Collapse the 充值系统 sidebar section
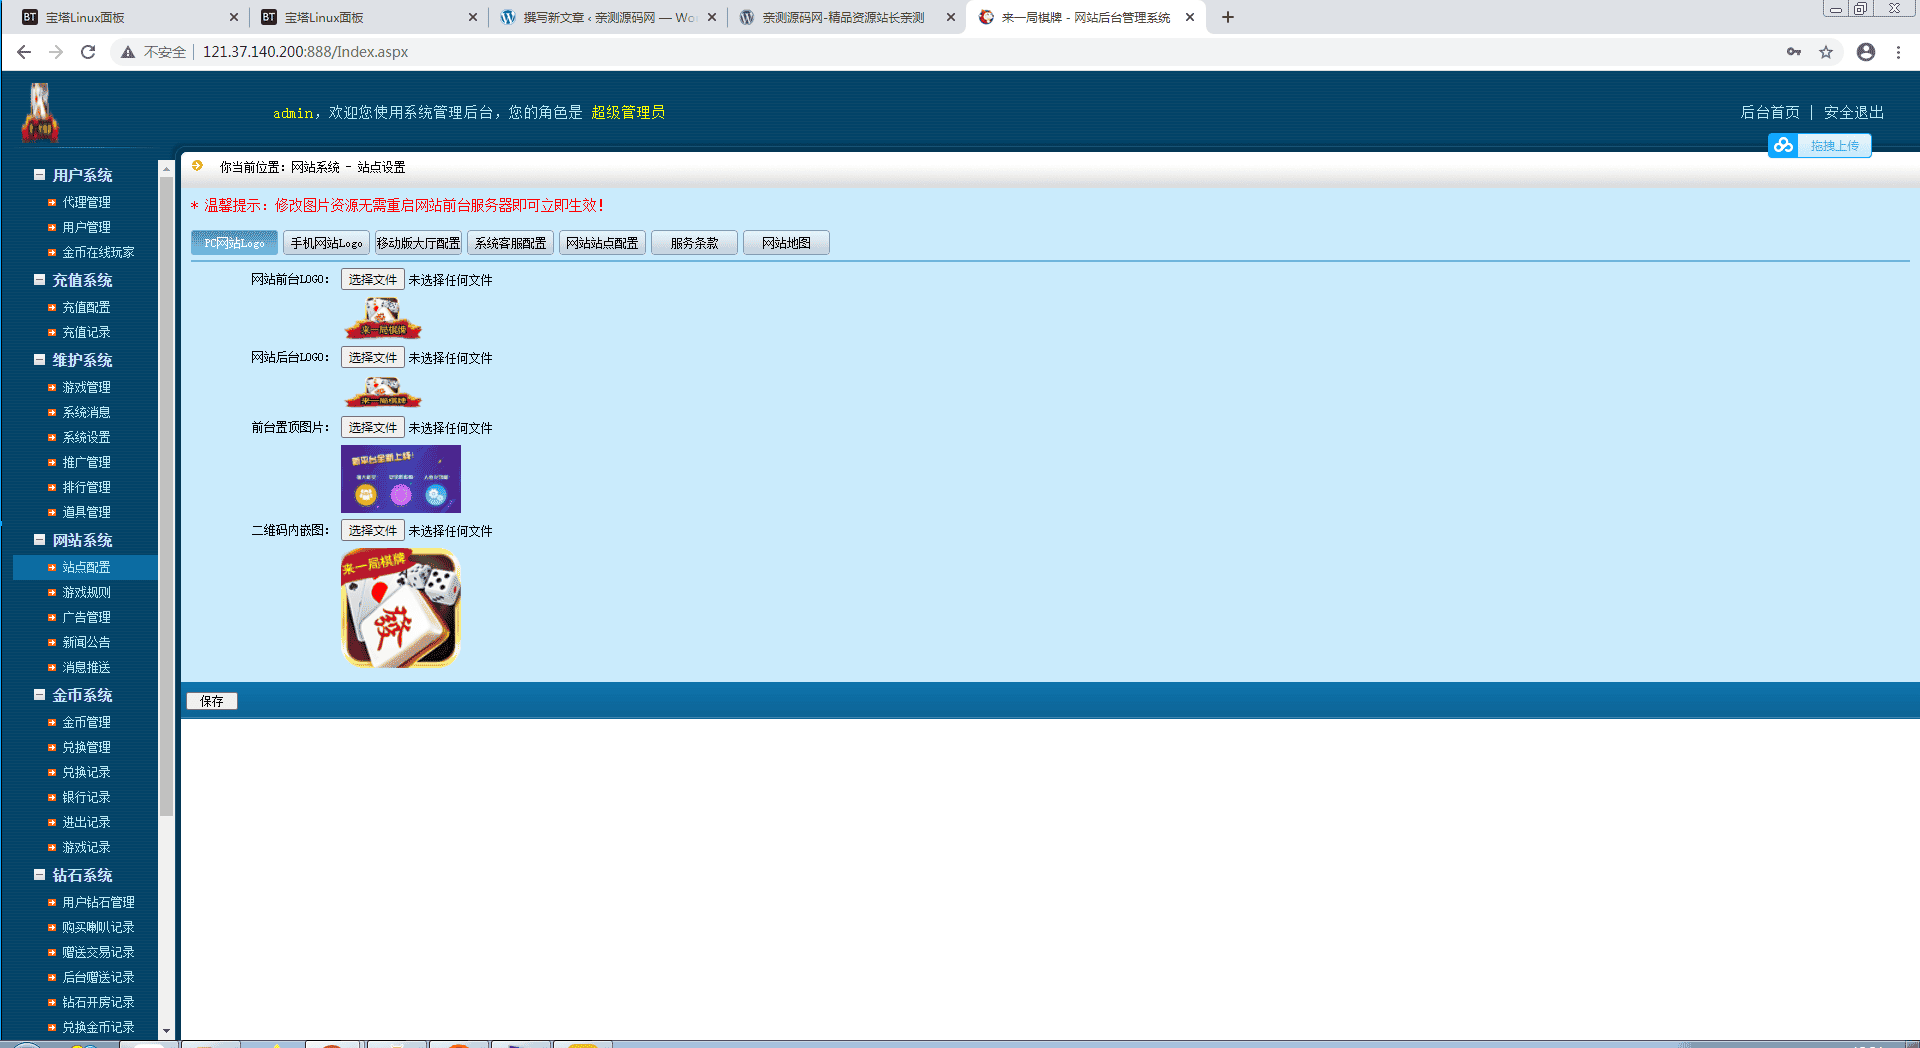Screen dimensions: 1920x1048 click(40, 280)
